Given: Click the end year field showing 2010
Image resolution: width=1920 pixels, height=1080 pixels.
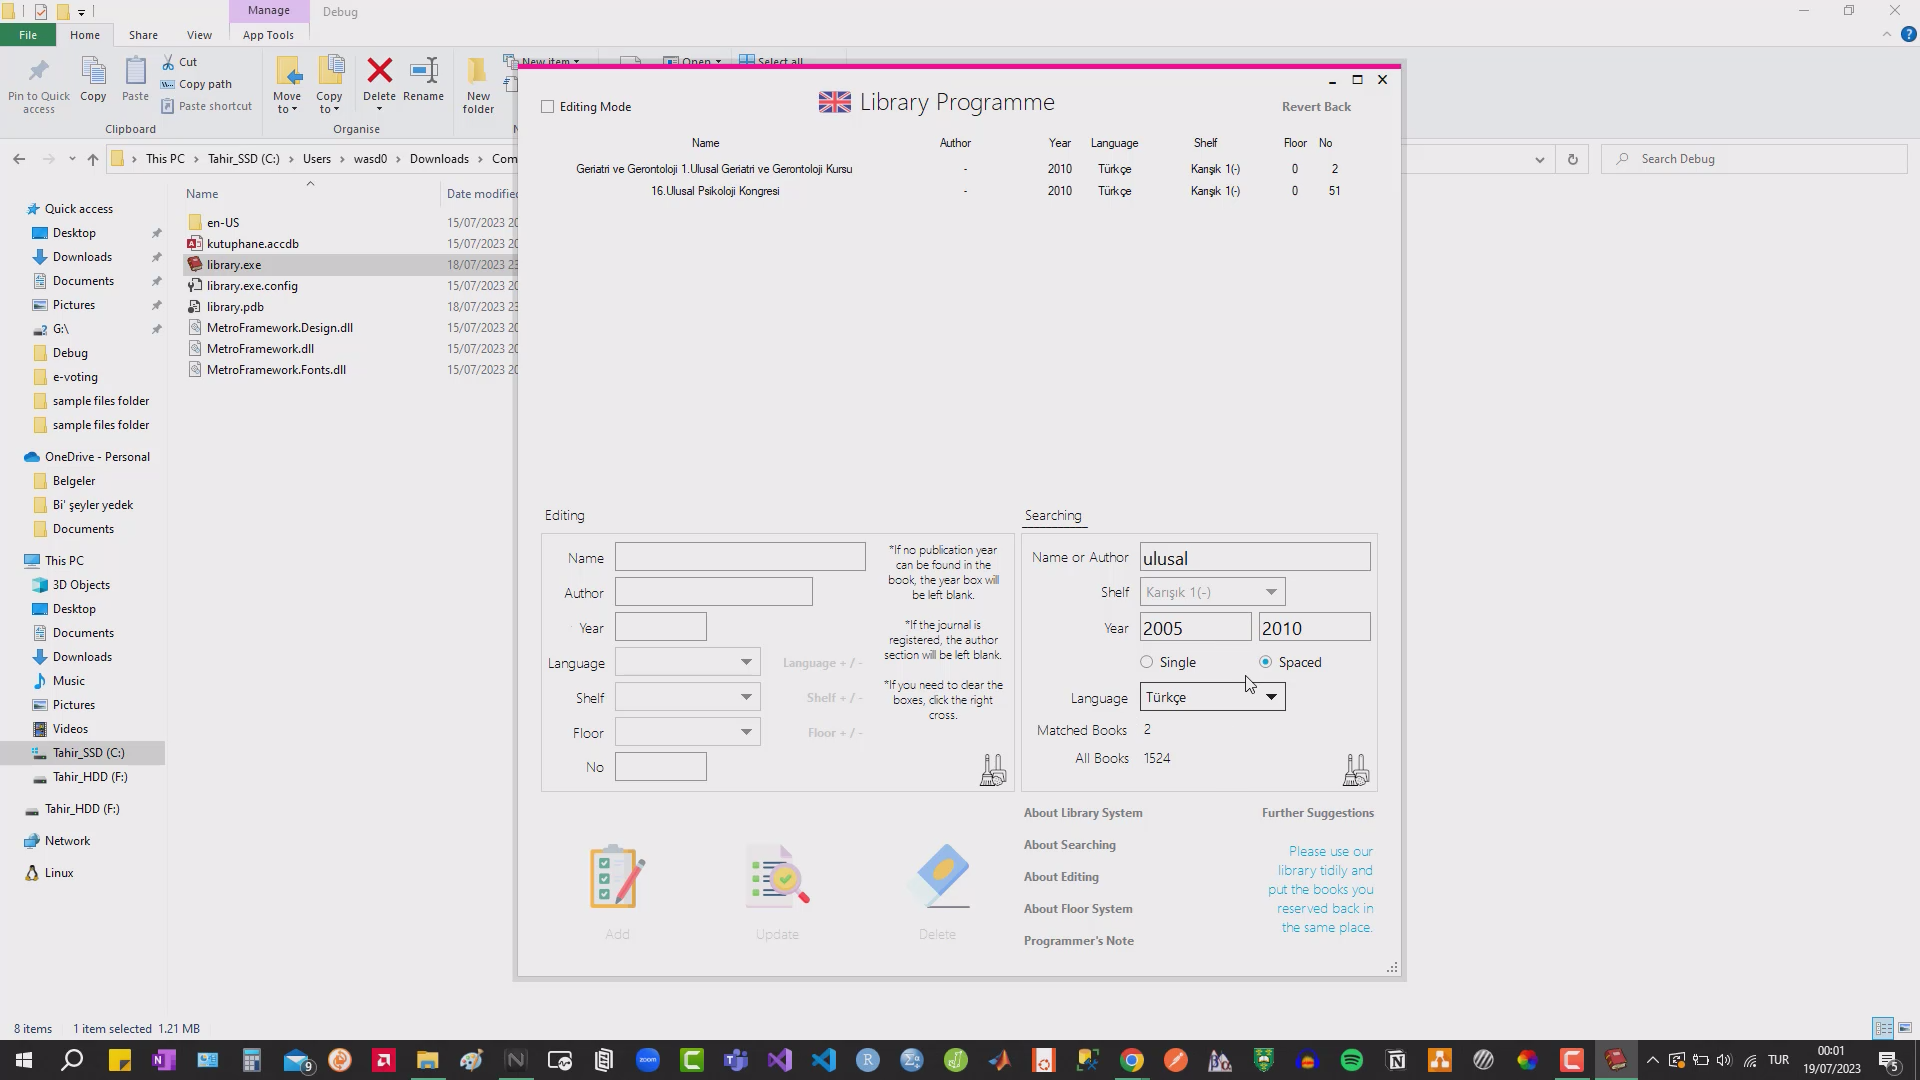Looking at the screenshot, I should pos(1314,627).
